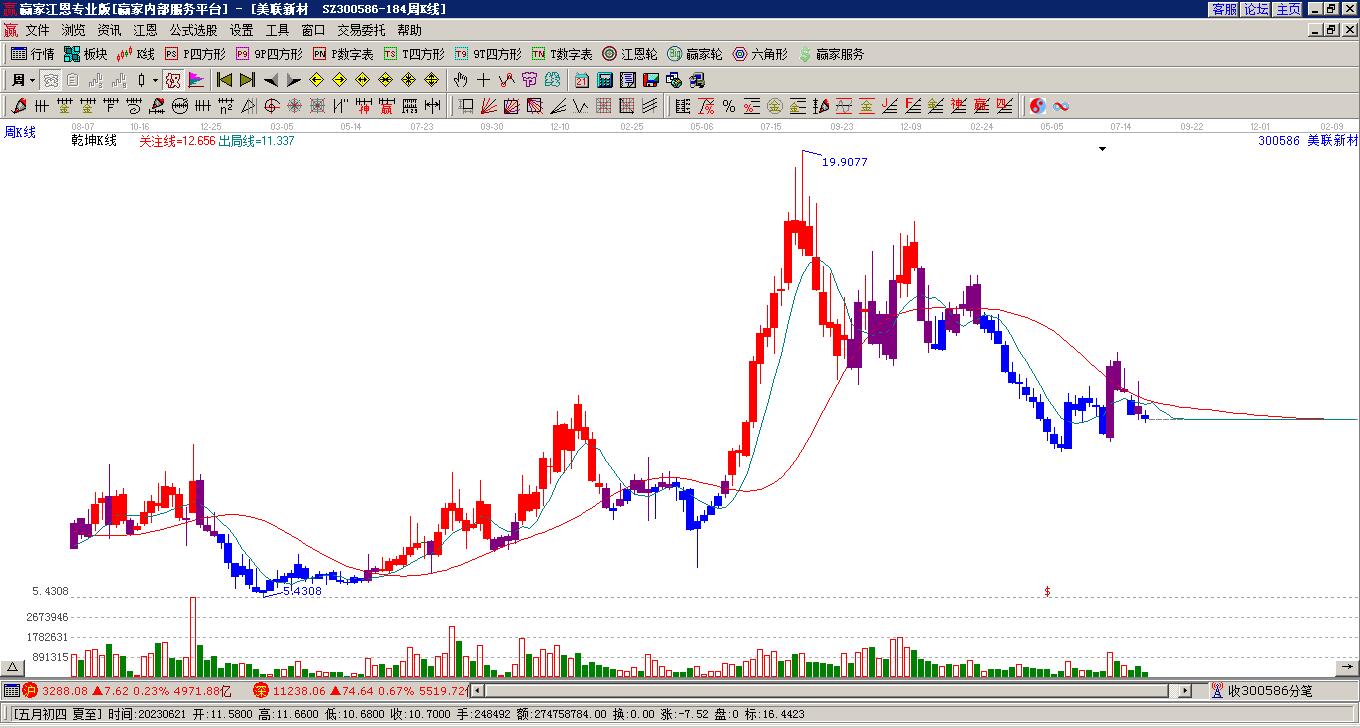Image resolution: width=1360 pixels, height=728 pixels.
Task: Open the 窗口 menu
Action: pyautogui.click(x=313, y=30)
